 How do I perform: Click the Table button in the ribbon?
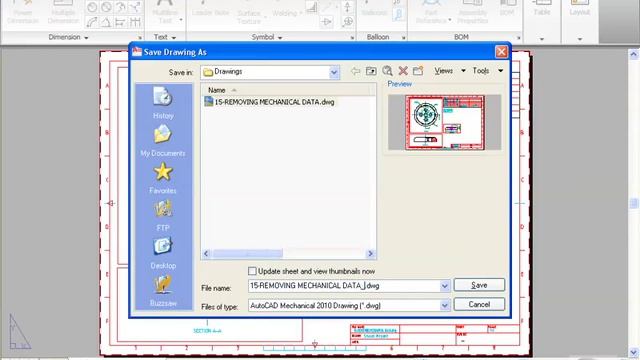(542, 9)
